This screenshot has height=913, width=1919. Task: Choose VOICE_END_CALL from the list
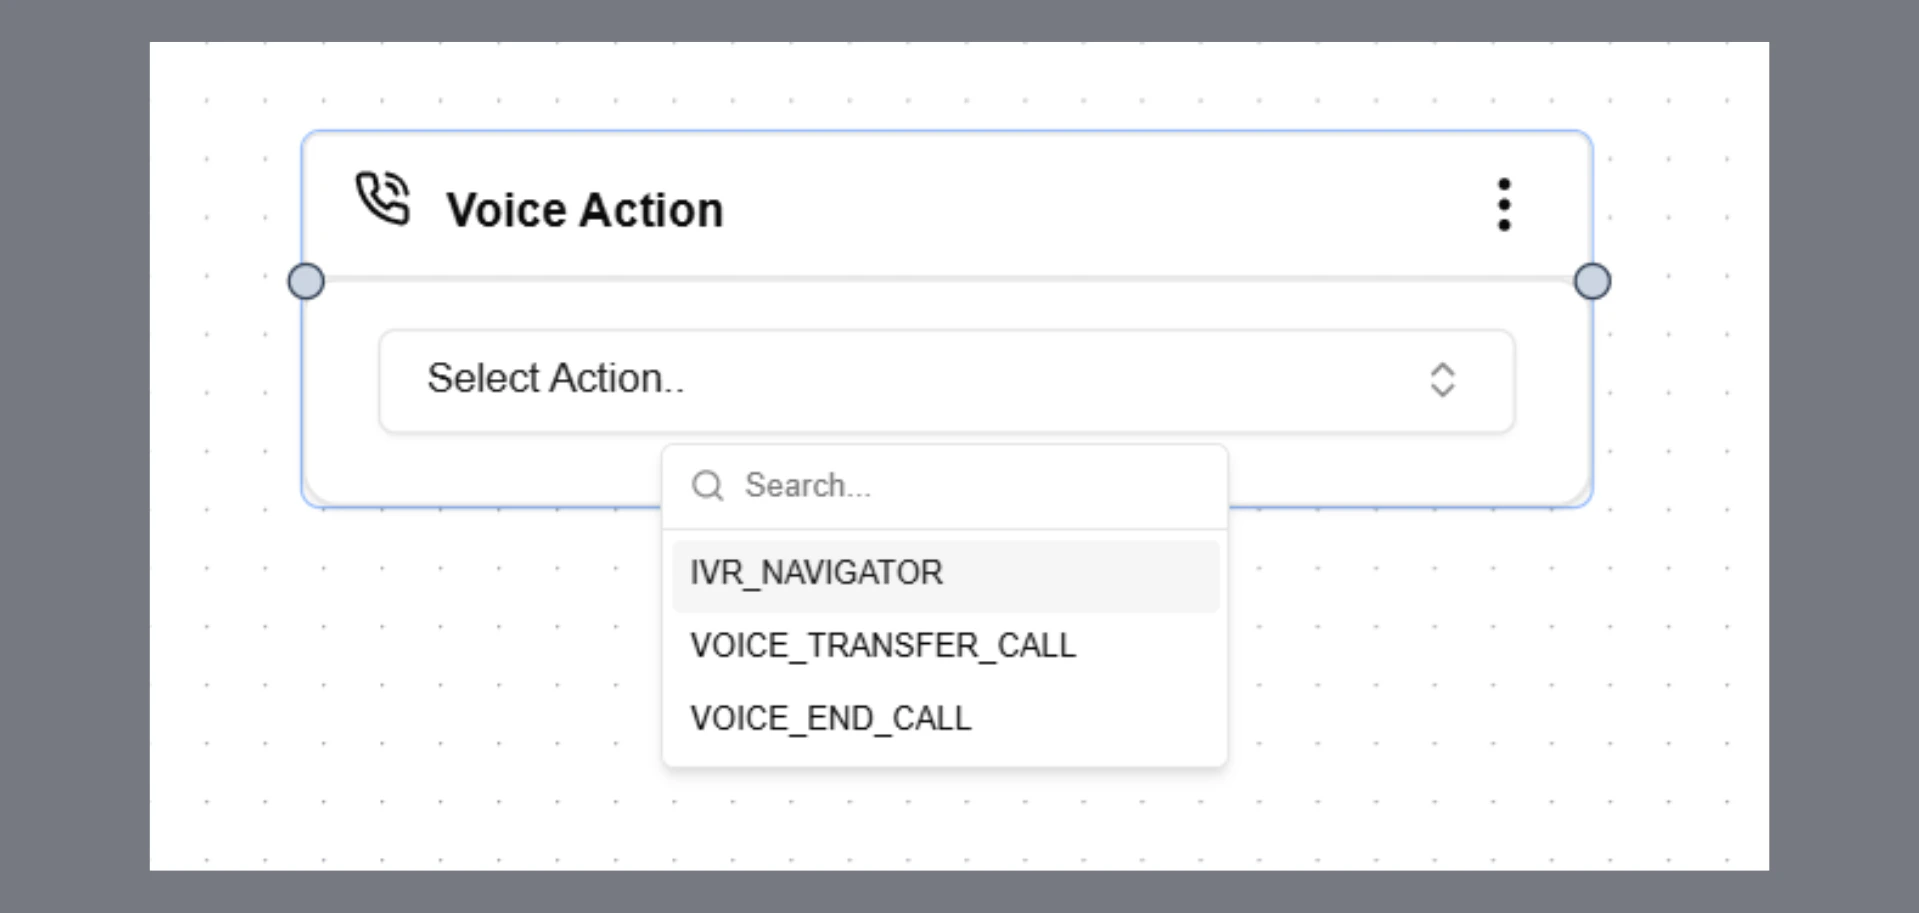pyautogui.click(x=946, y=719)
